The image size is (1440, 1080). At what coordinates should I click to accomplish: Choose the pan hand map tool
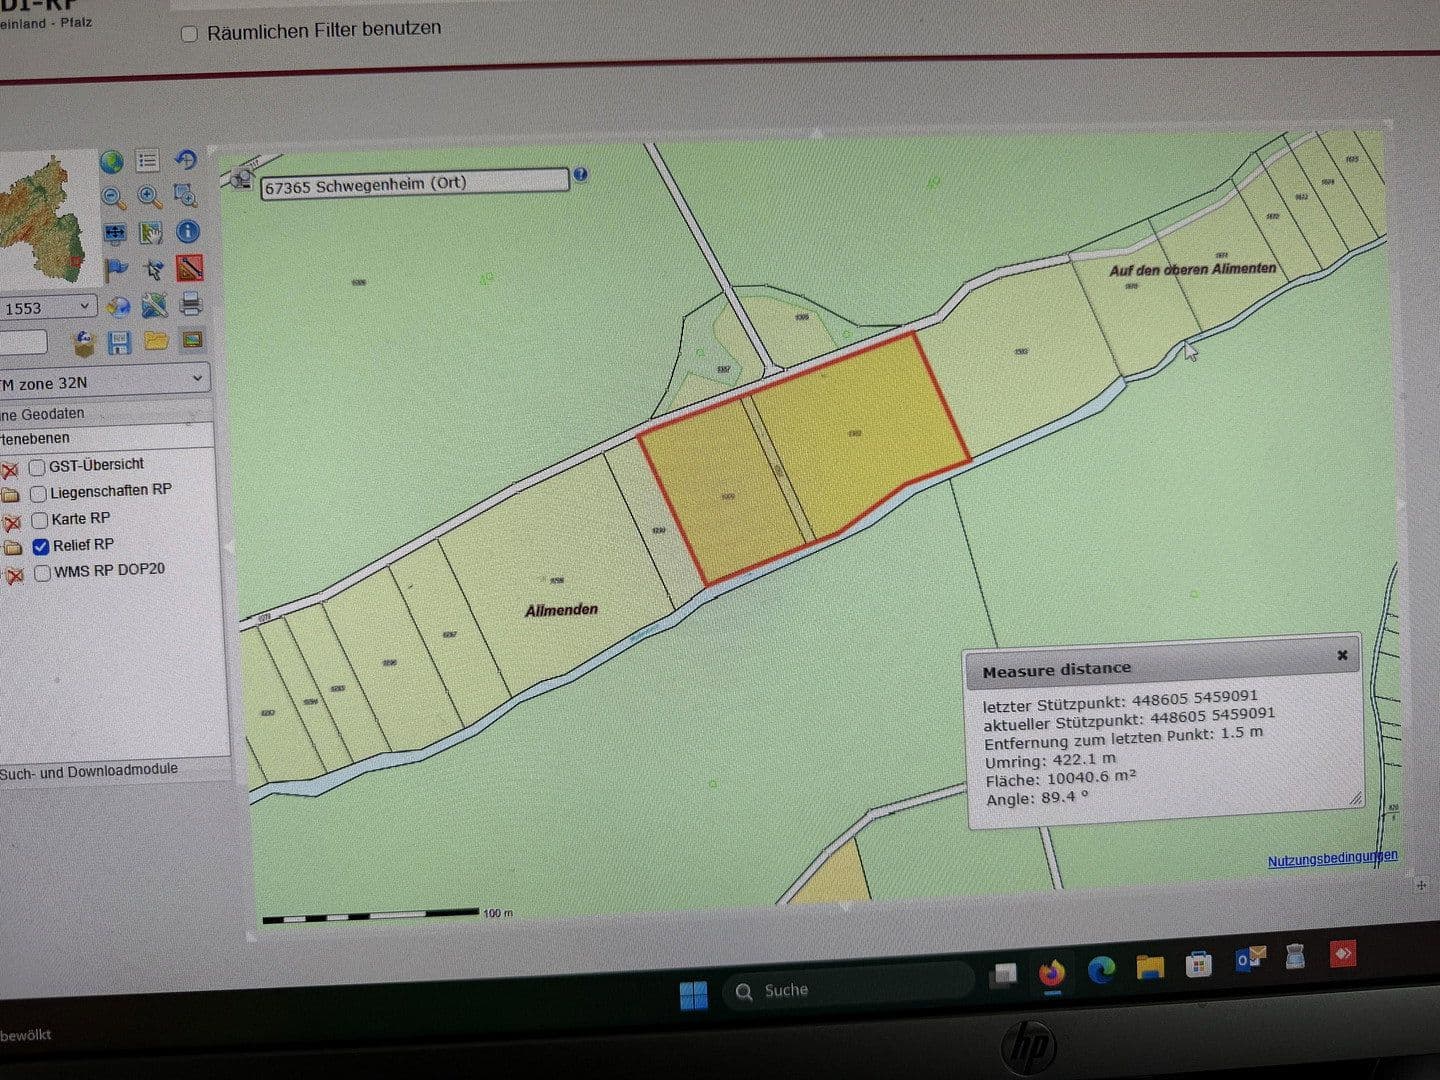[x=151, y=233]
